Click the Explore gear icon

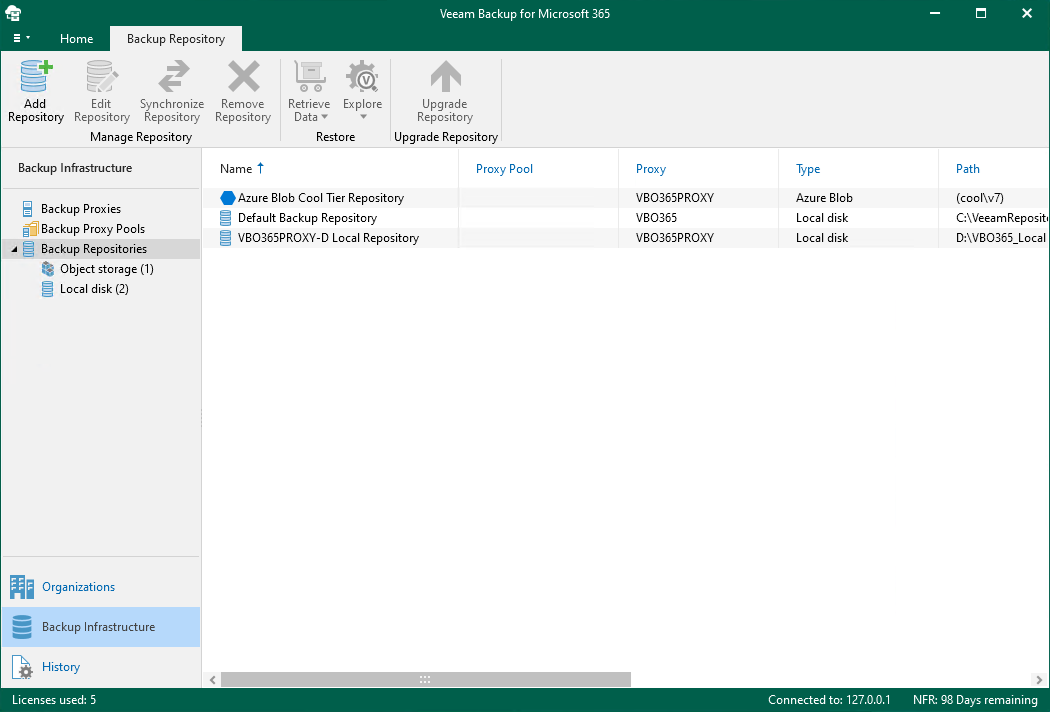[x=362, y=76]
